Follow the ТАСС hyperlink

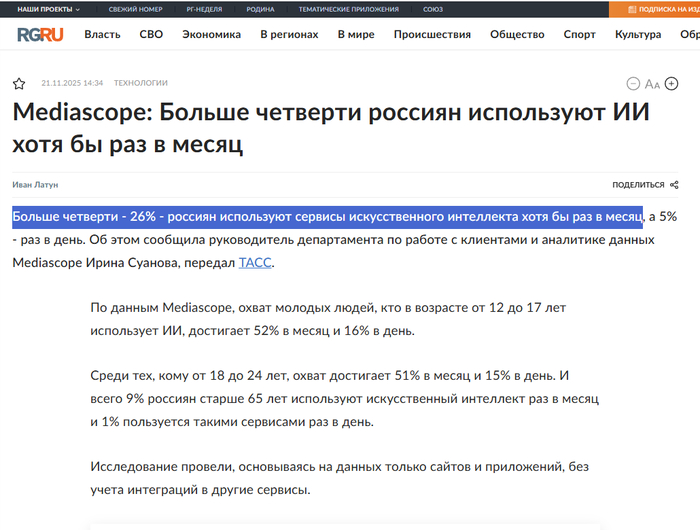[x=255, y=263]
